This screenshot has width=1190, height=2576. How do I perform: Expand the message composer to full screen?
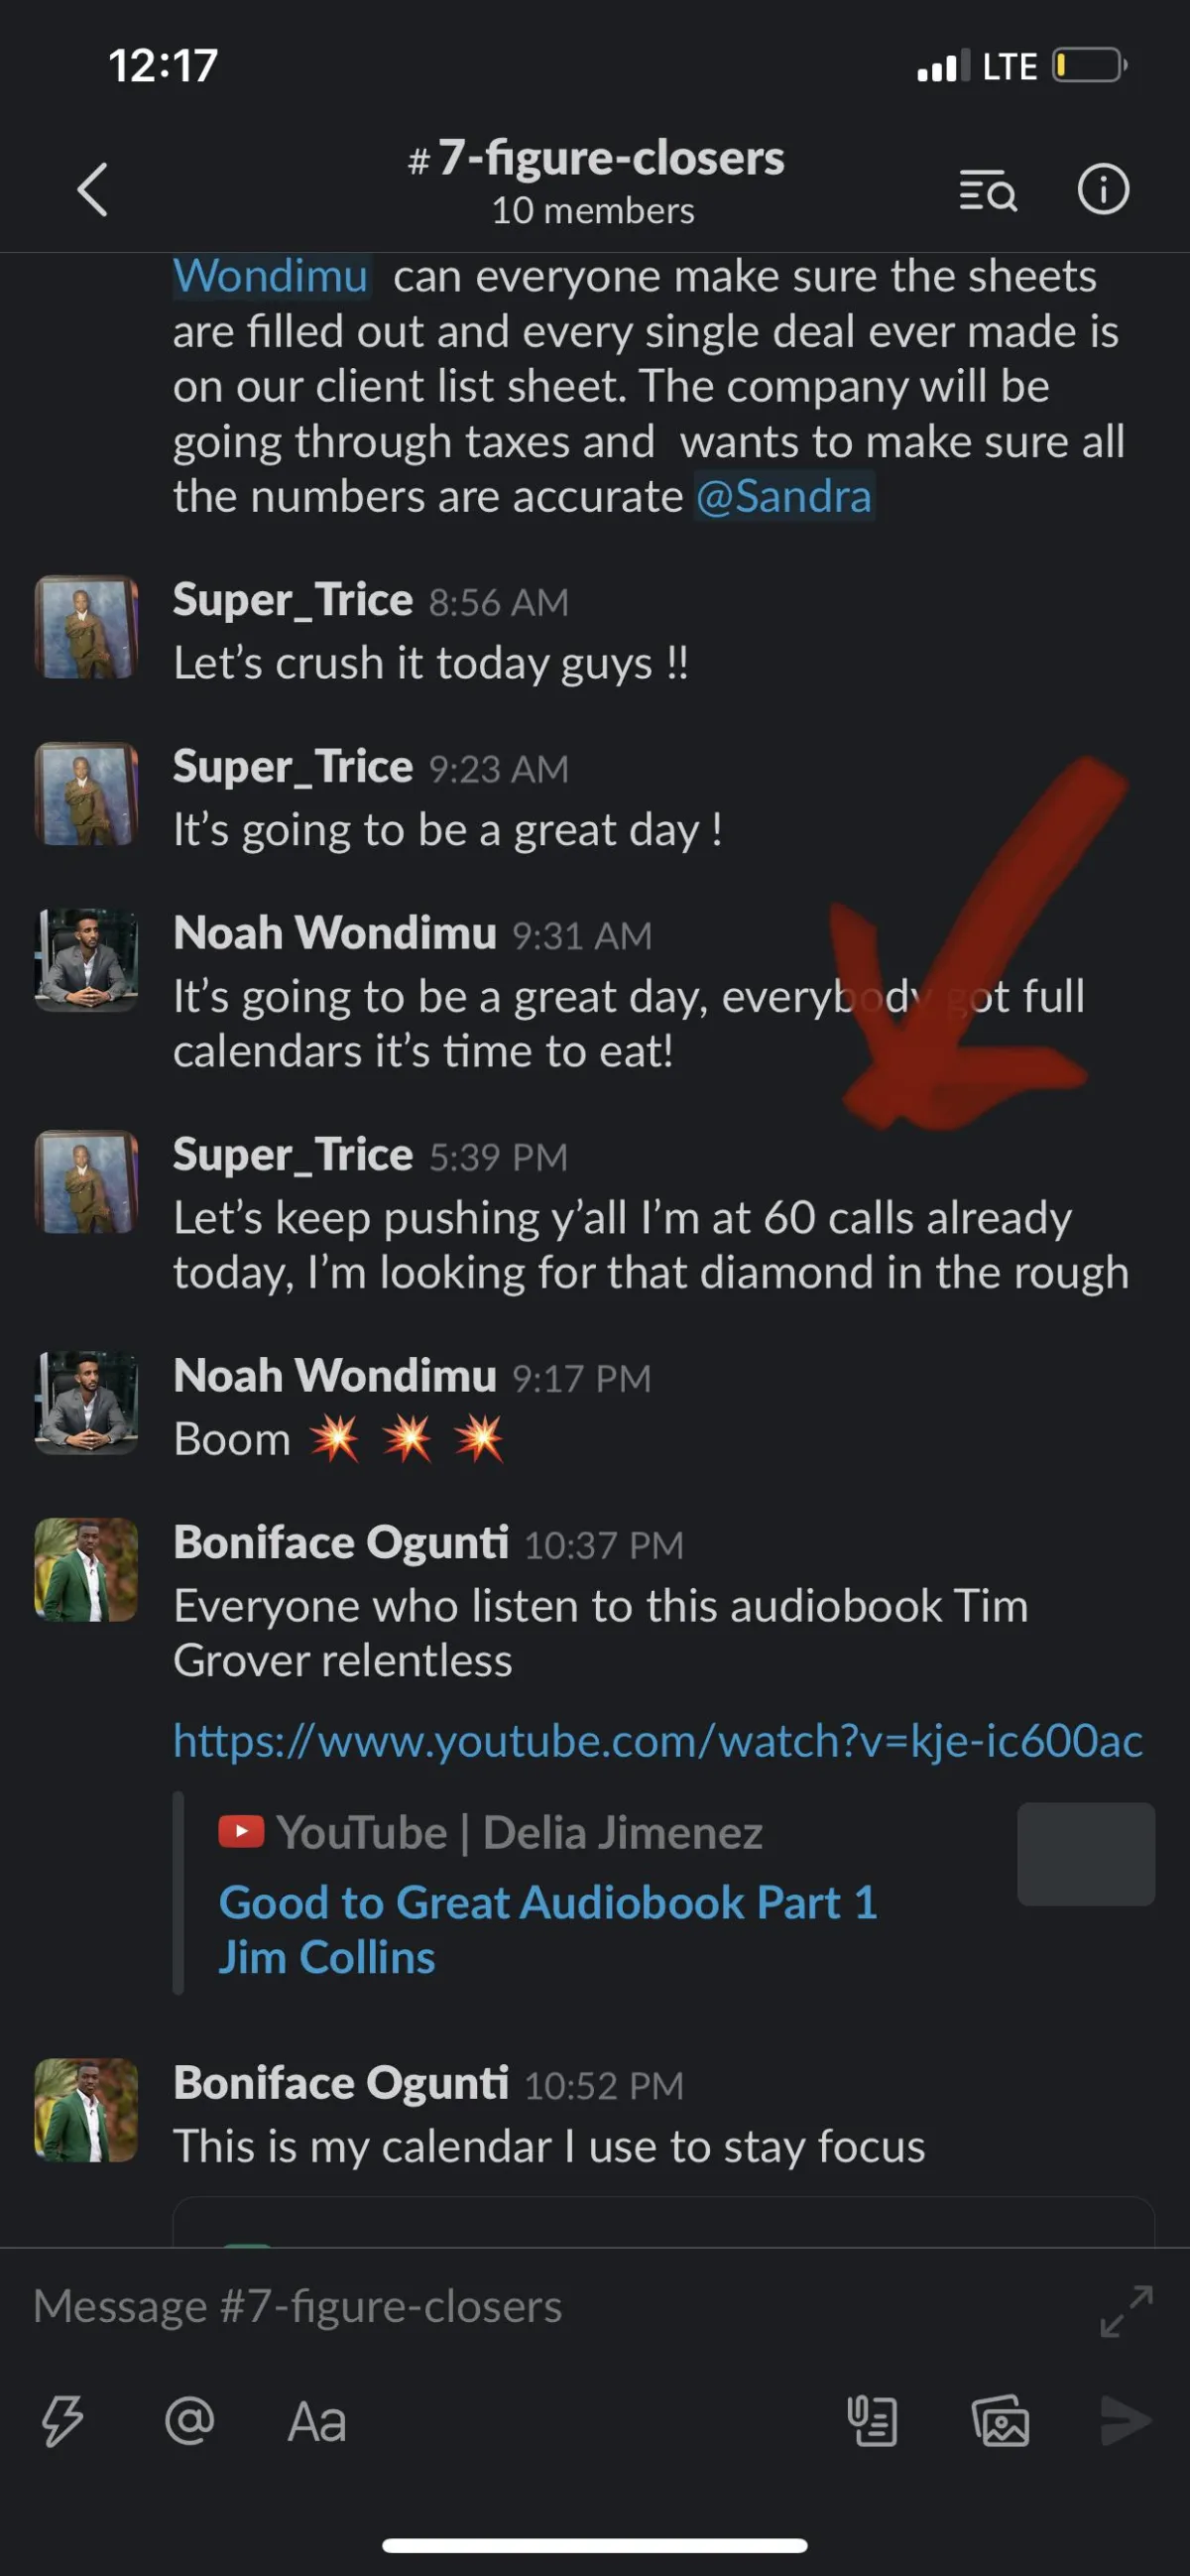[1126, 2311]
